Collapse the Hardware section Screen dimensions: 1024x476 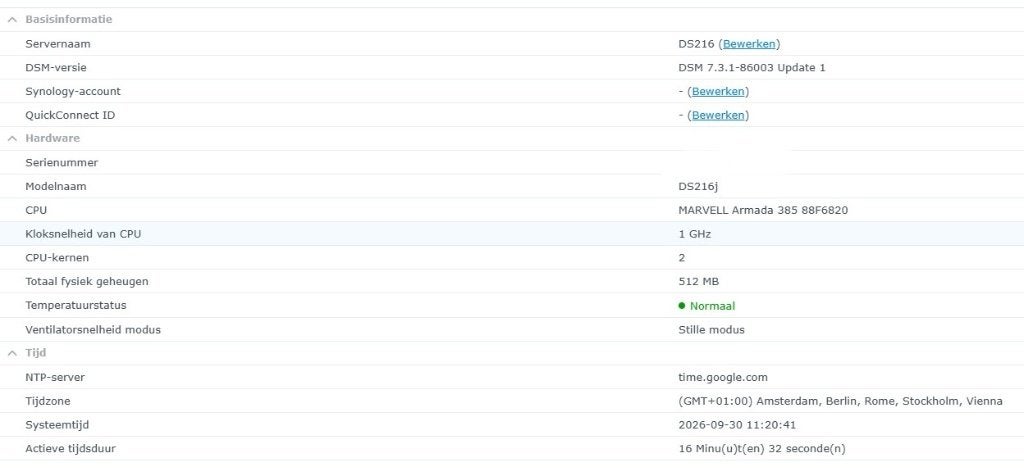click(12, 138)
